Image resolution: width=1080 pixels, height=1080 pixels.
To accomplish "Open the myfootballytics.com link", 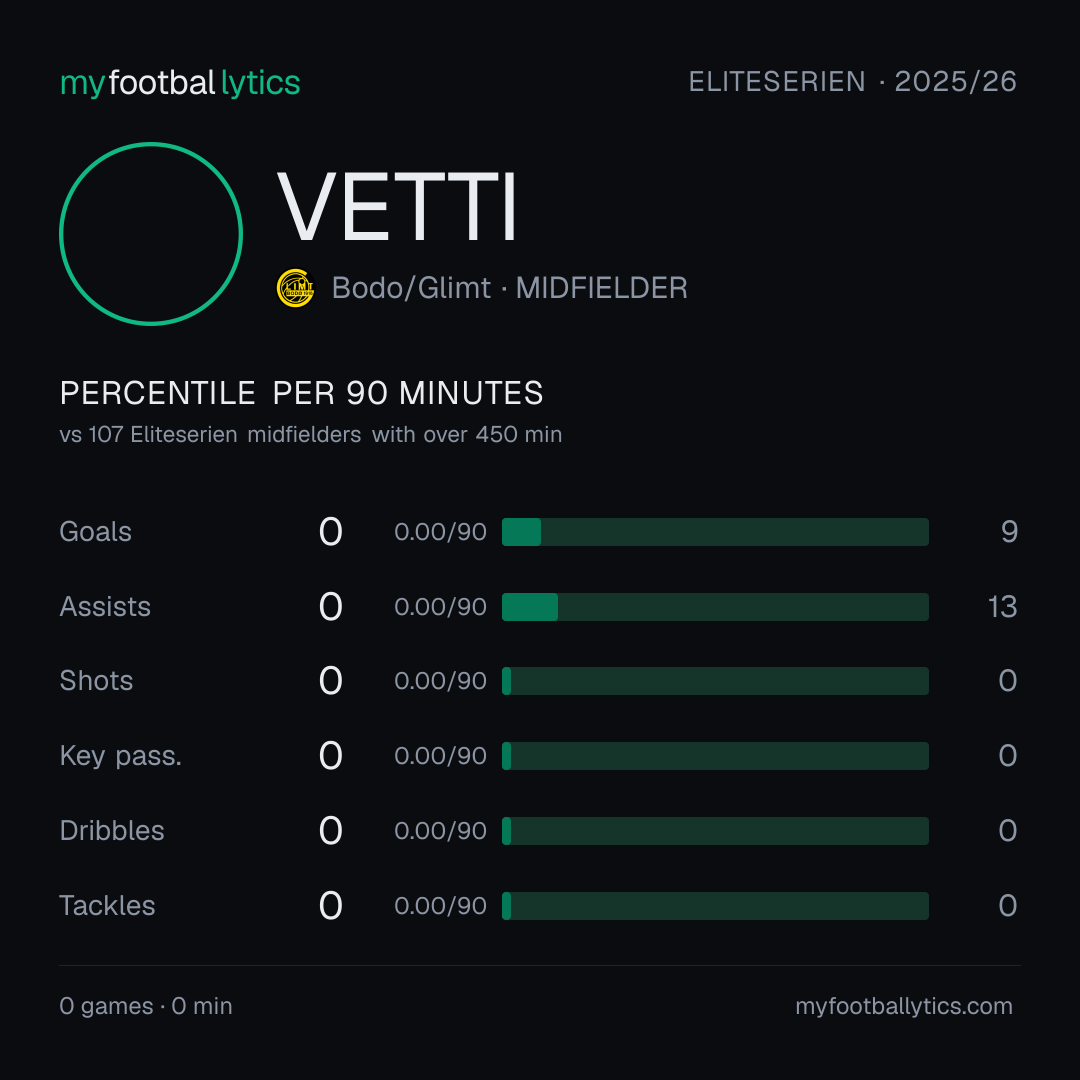I will pyautogui.click(x=904, y=1006).
